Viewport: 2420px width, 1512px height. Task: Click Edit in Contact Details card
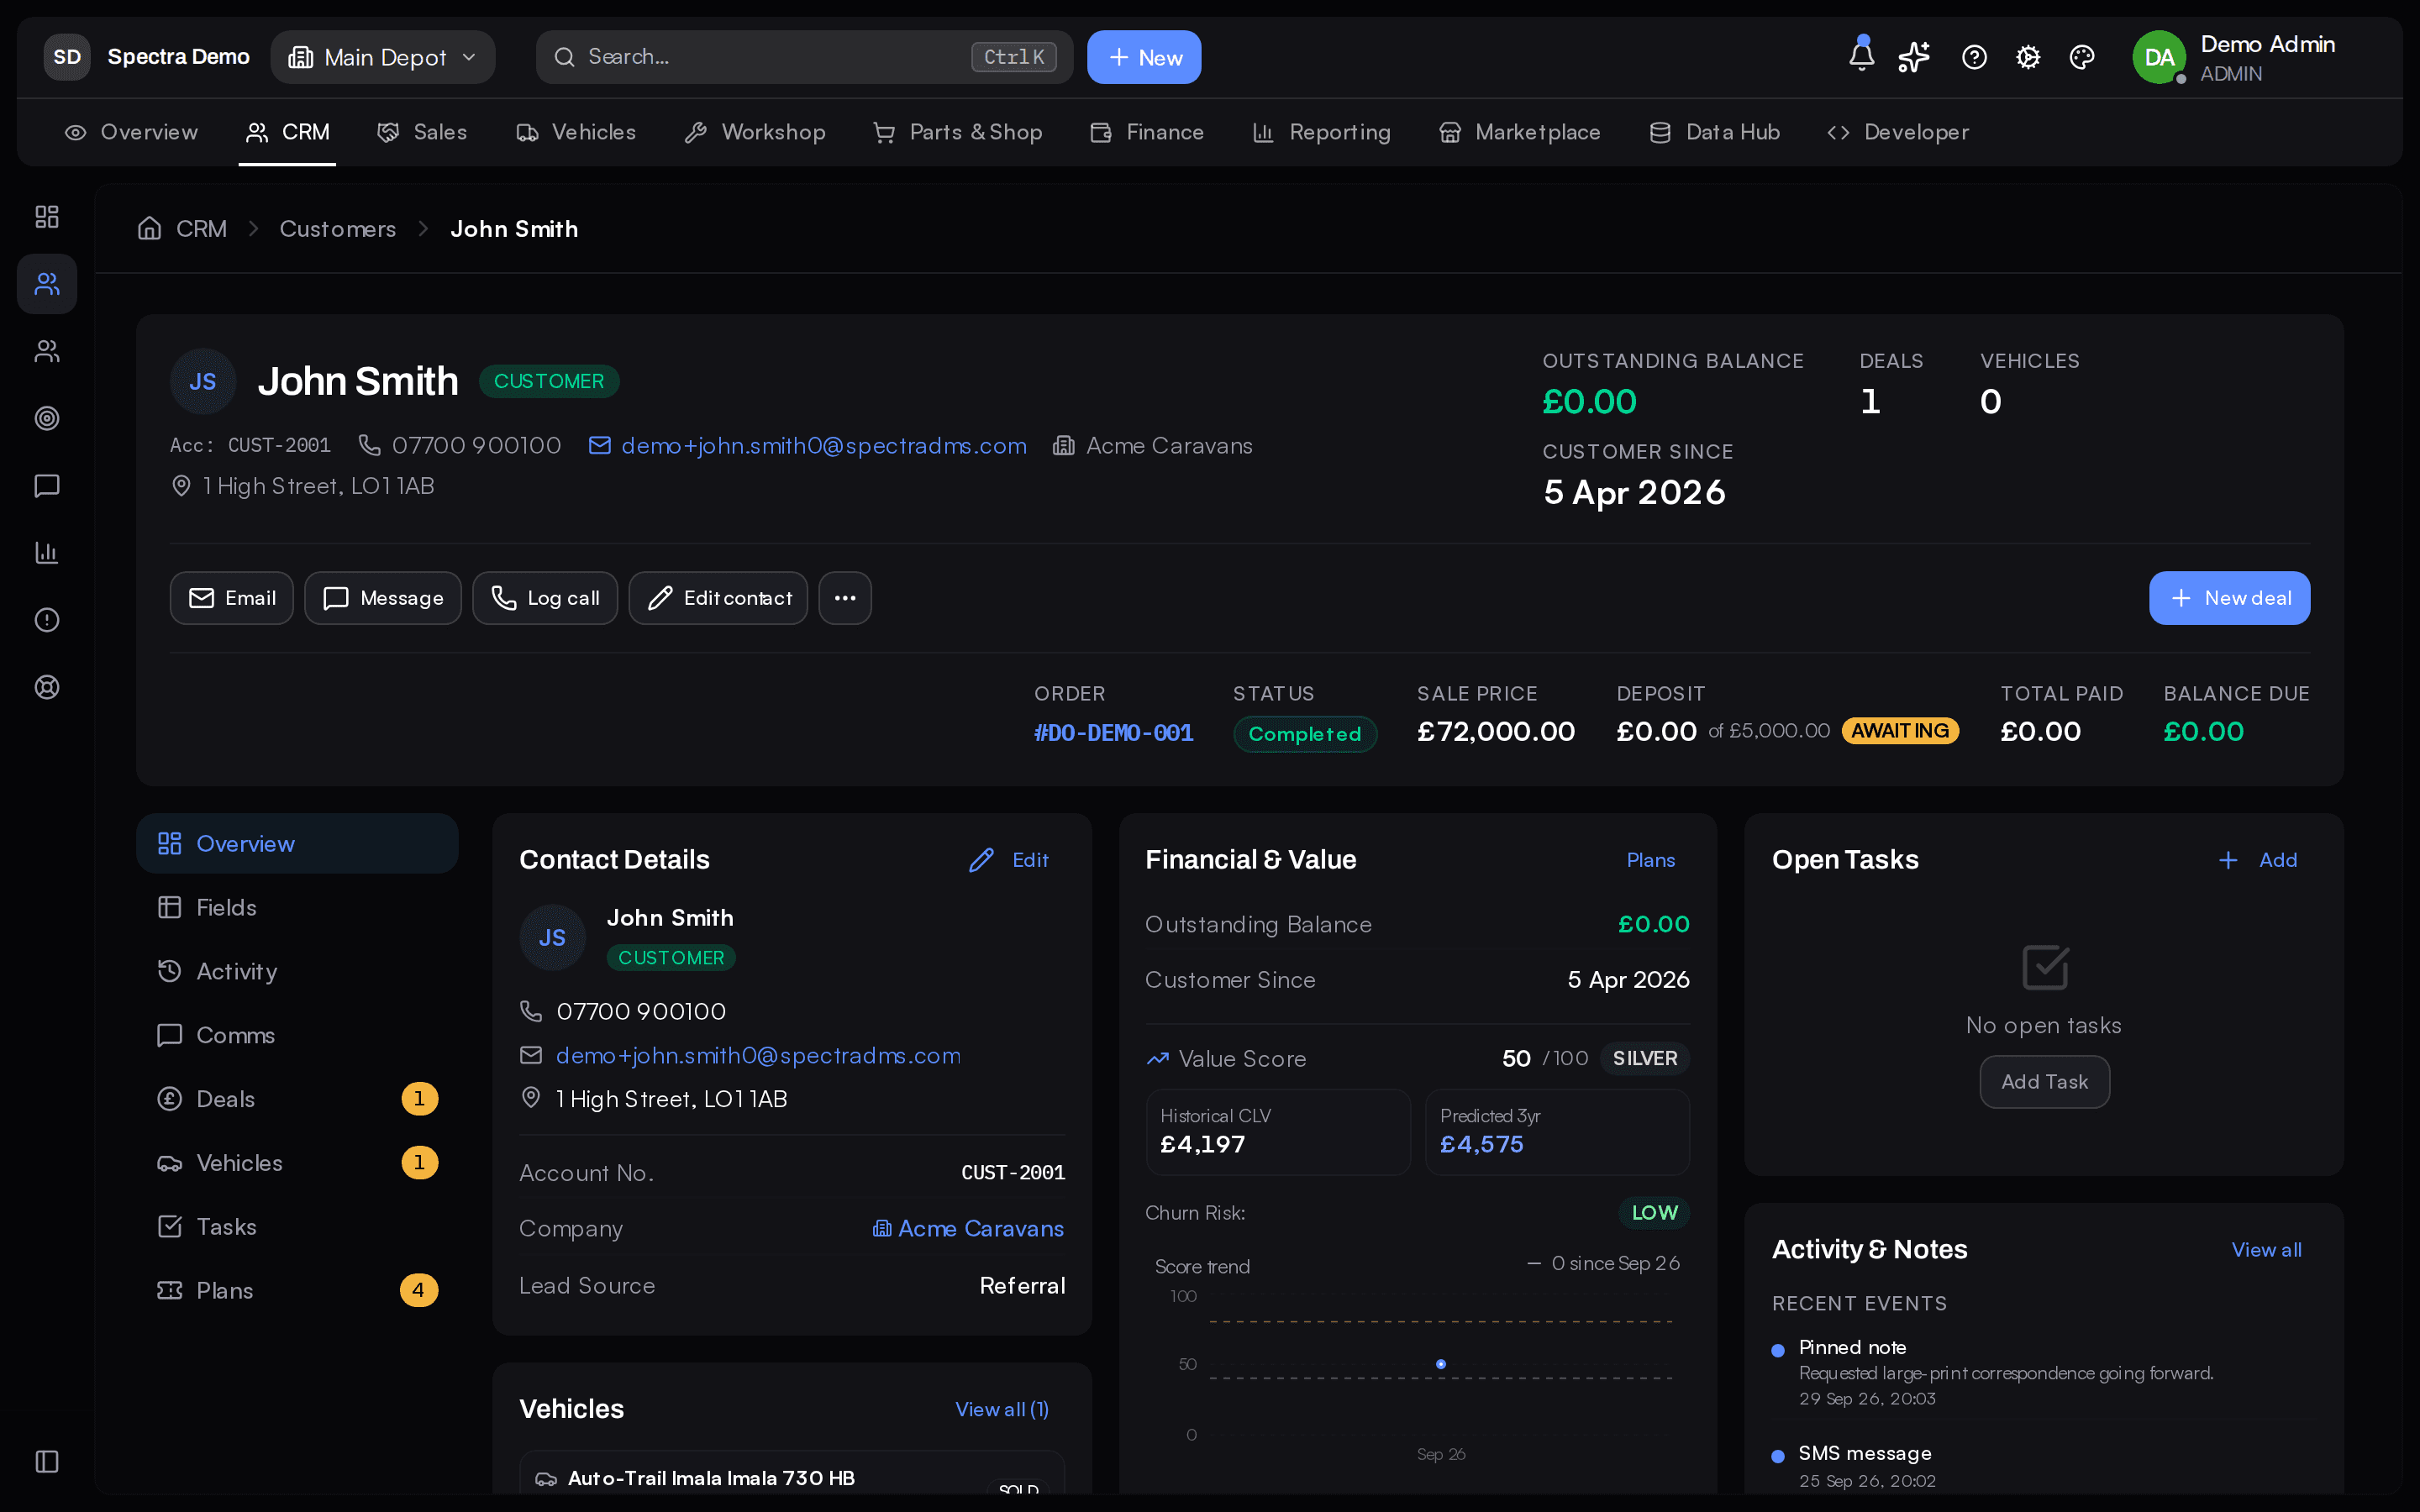[1009, 860]
